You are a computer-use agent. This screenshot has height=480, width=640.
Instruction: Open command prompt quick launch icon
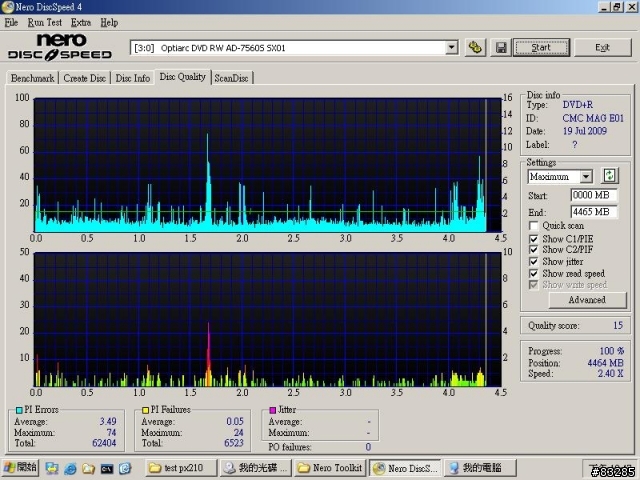point(107,468)
